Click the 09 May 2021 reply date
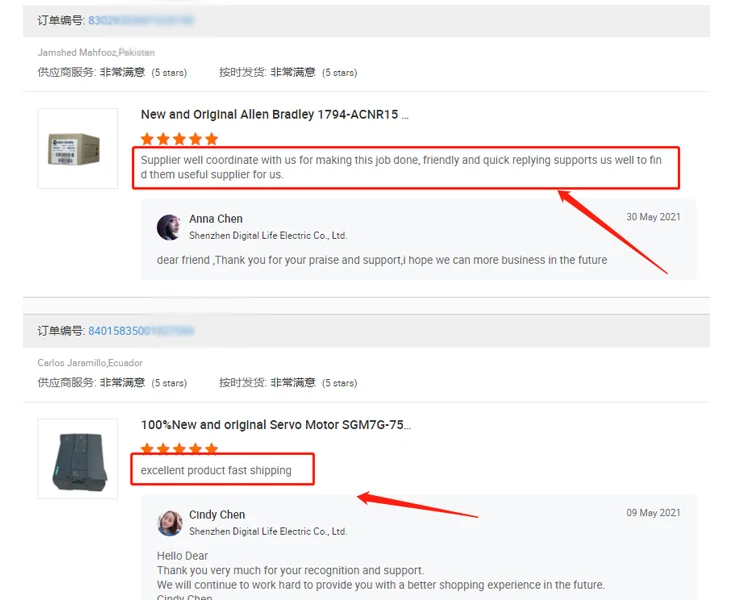Screen dimensions: 750x600 [653, 513]
